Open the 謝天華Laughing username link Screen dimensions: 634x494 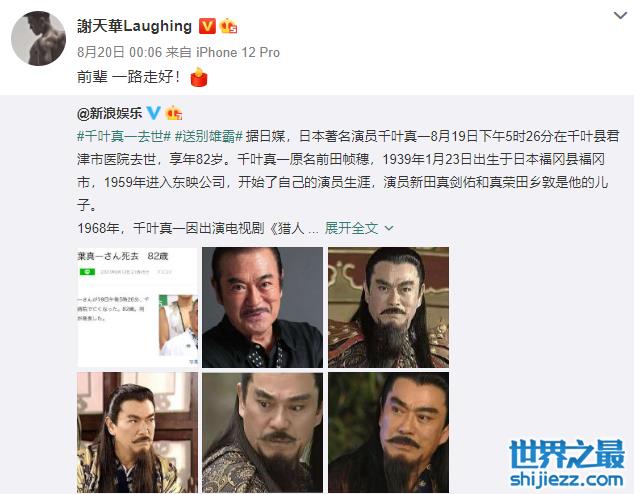click(135, 26)
